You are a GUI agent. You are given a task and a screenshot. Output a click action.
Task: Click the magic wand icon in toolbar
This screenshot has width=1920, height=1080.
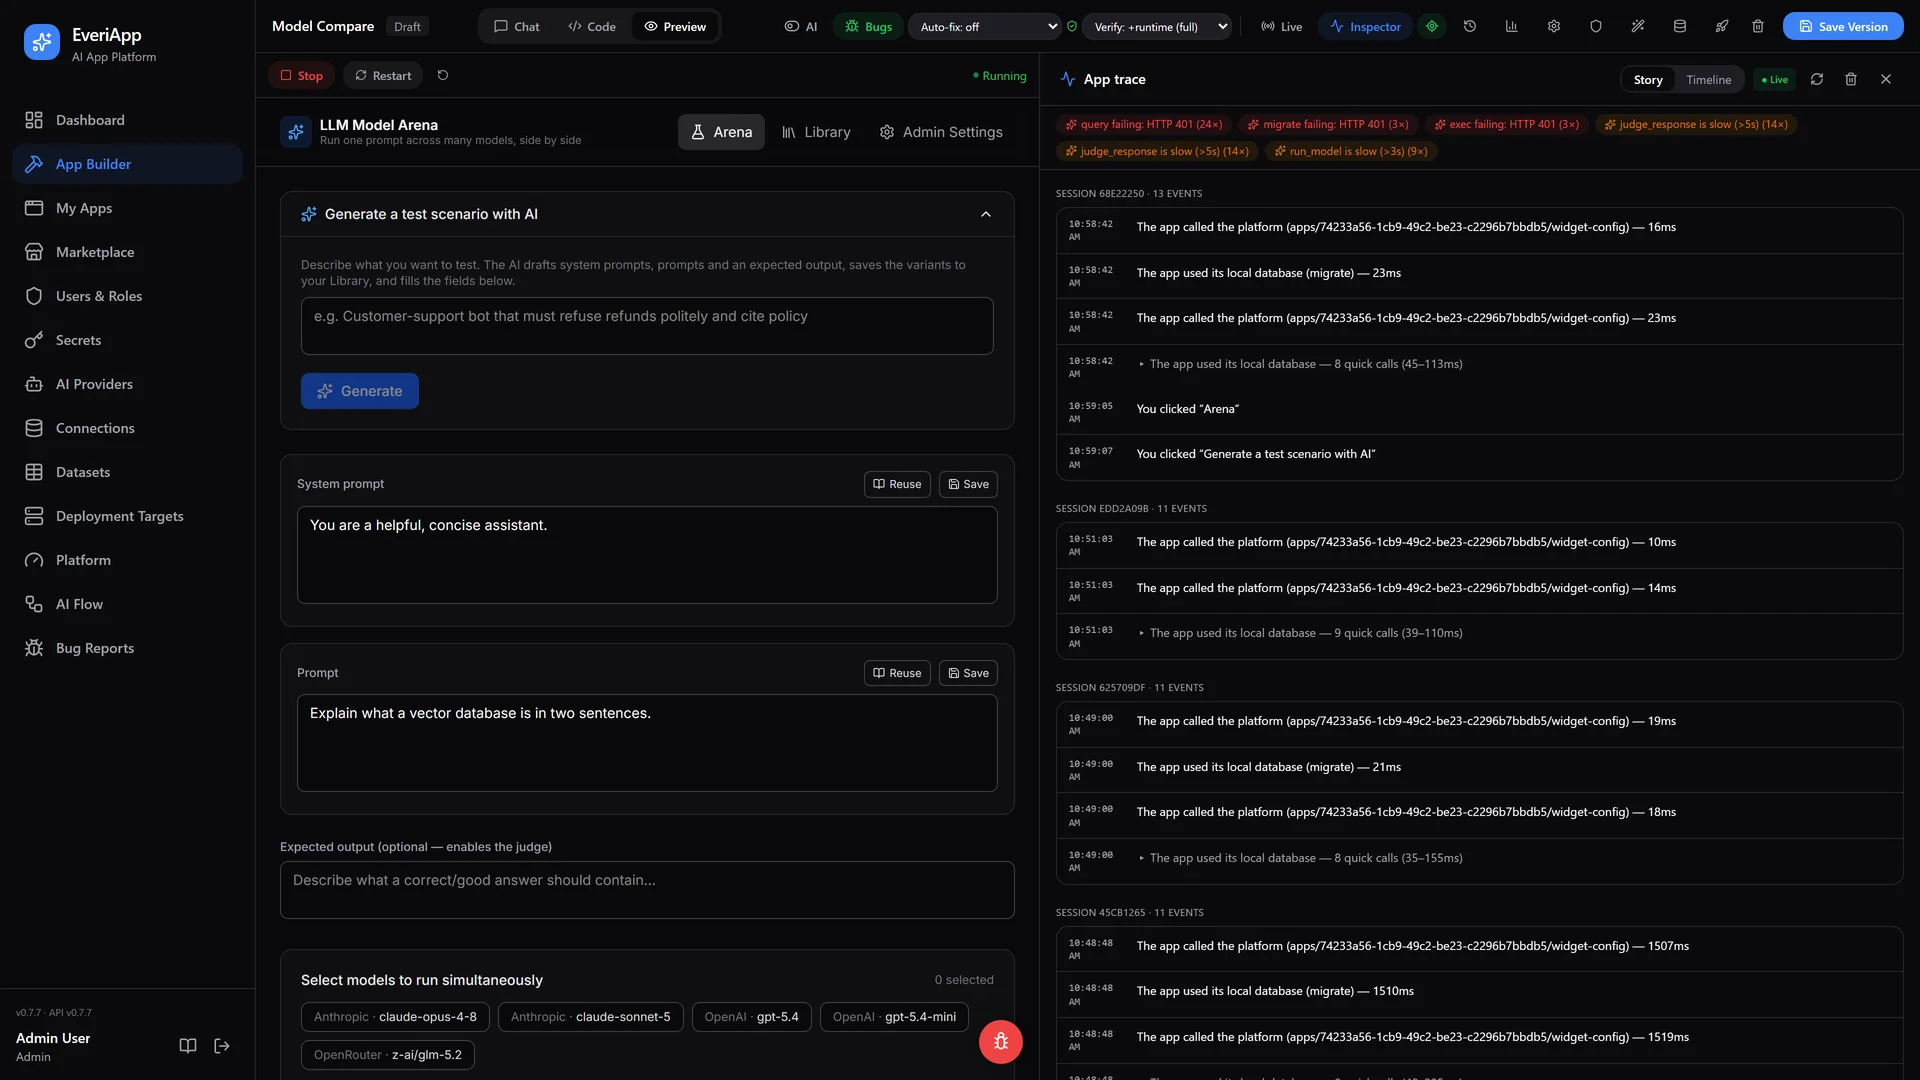point(1638,26)
